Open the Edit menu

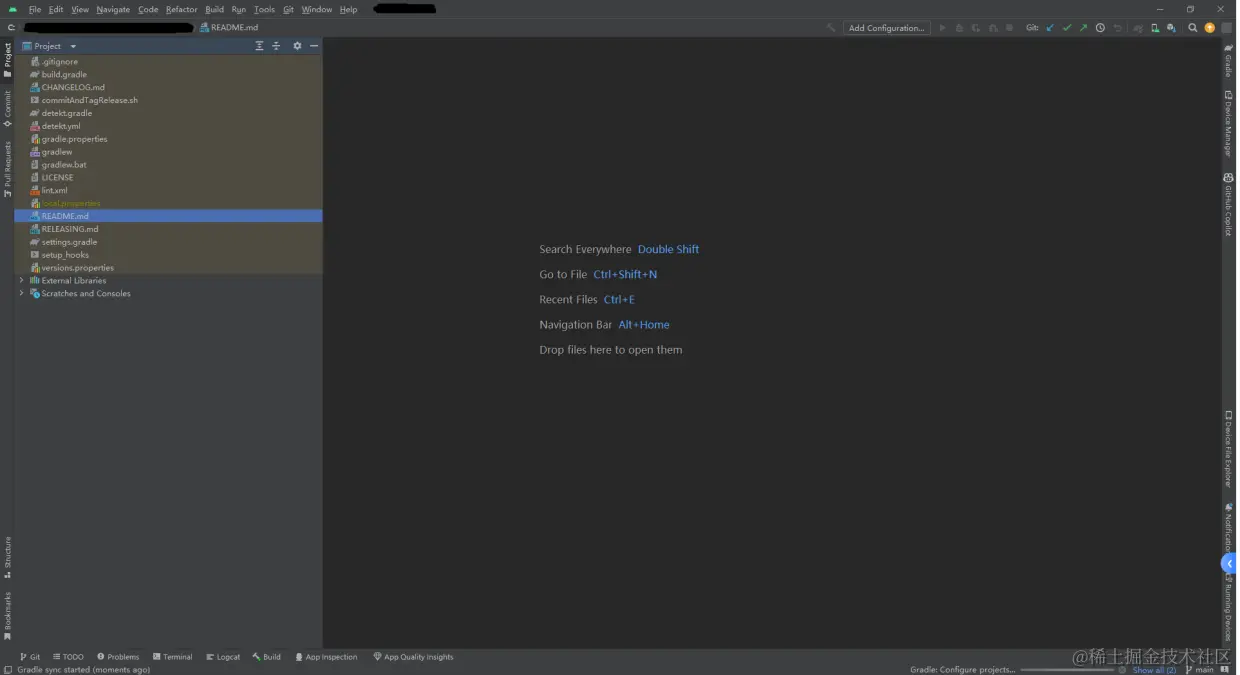[56, 9]
